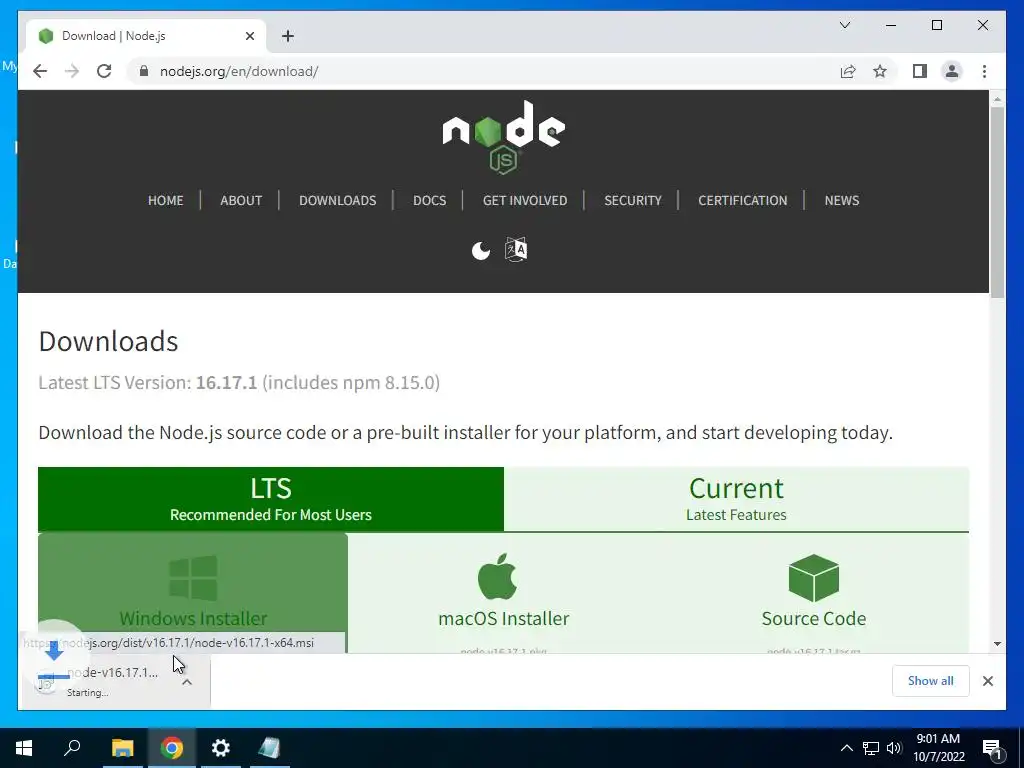This screenshot has height=768, width=1024.
Task: Open taskbar search magnifier
Action: 72,748
